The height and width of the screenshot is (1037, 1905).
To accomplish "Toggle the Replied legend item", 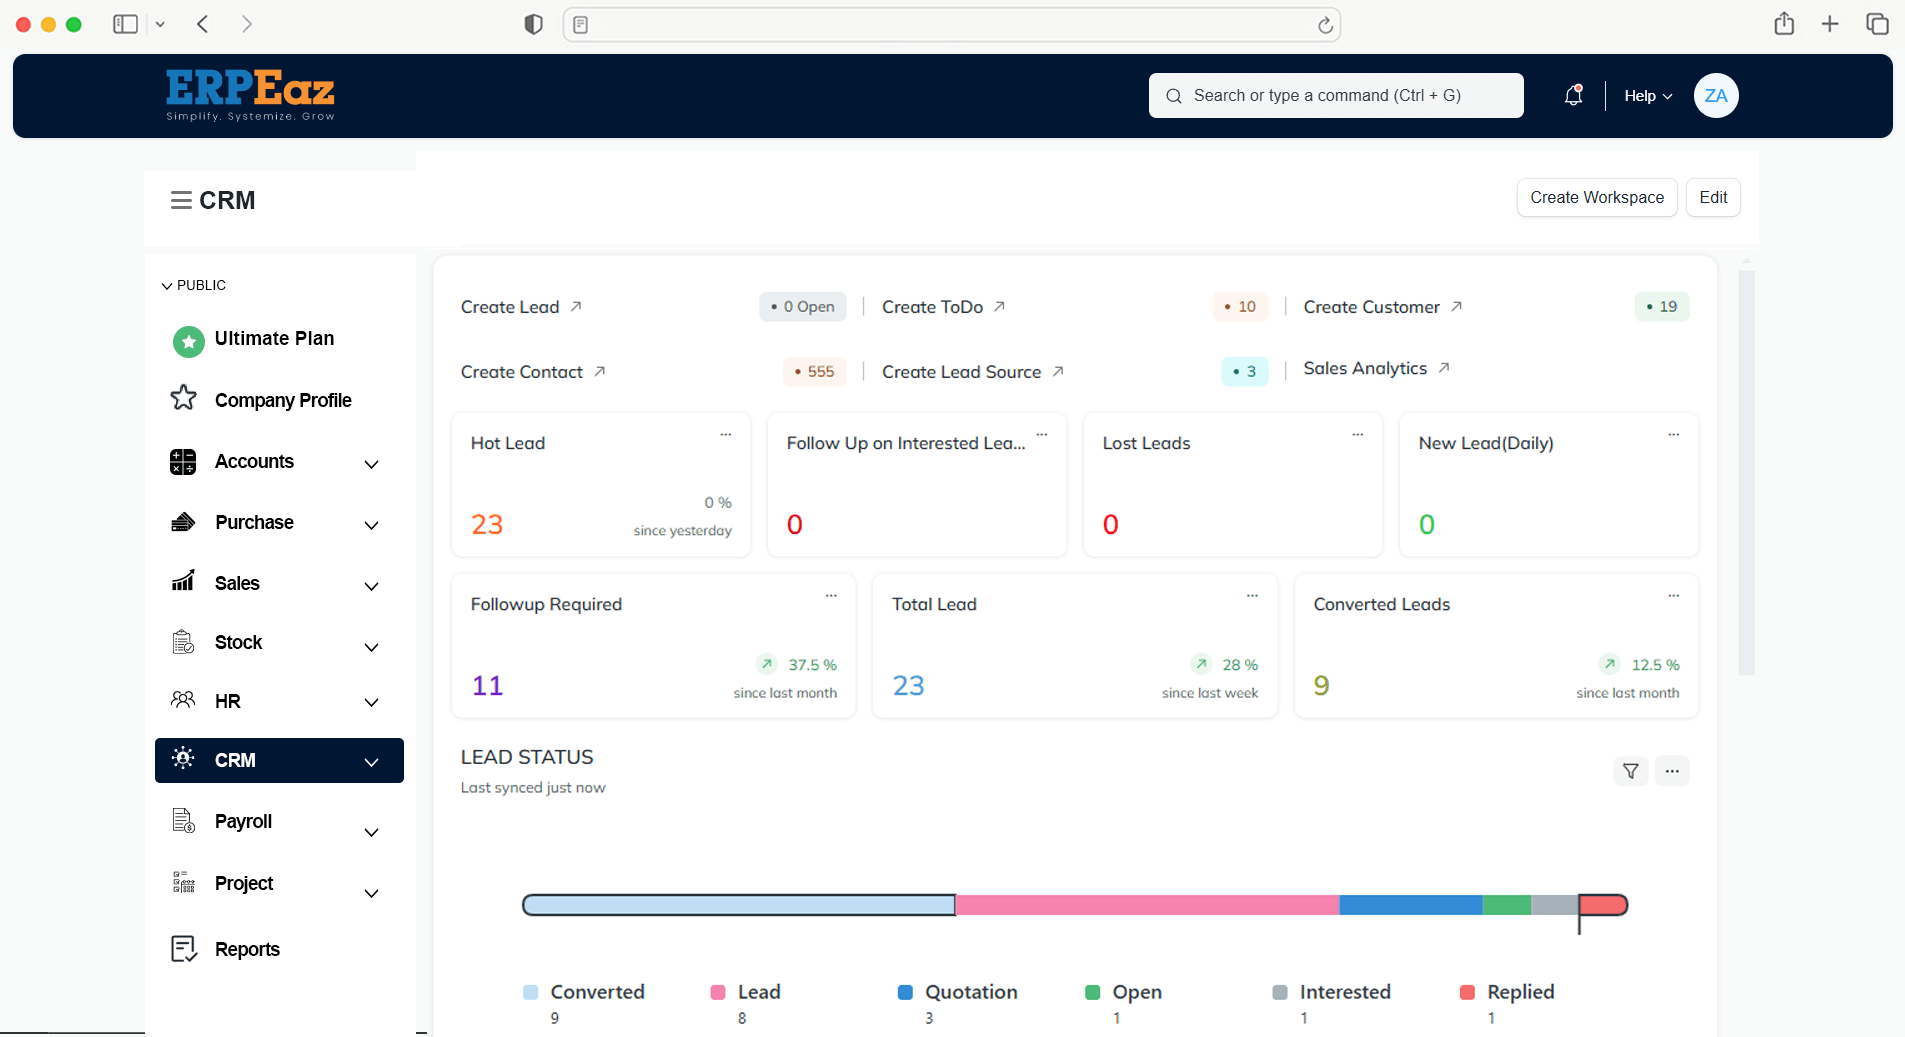I will (x=1508, y=992).
